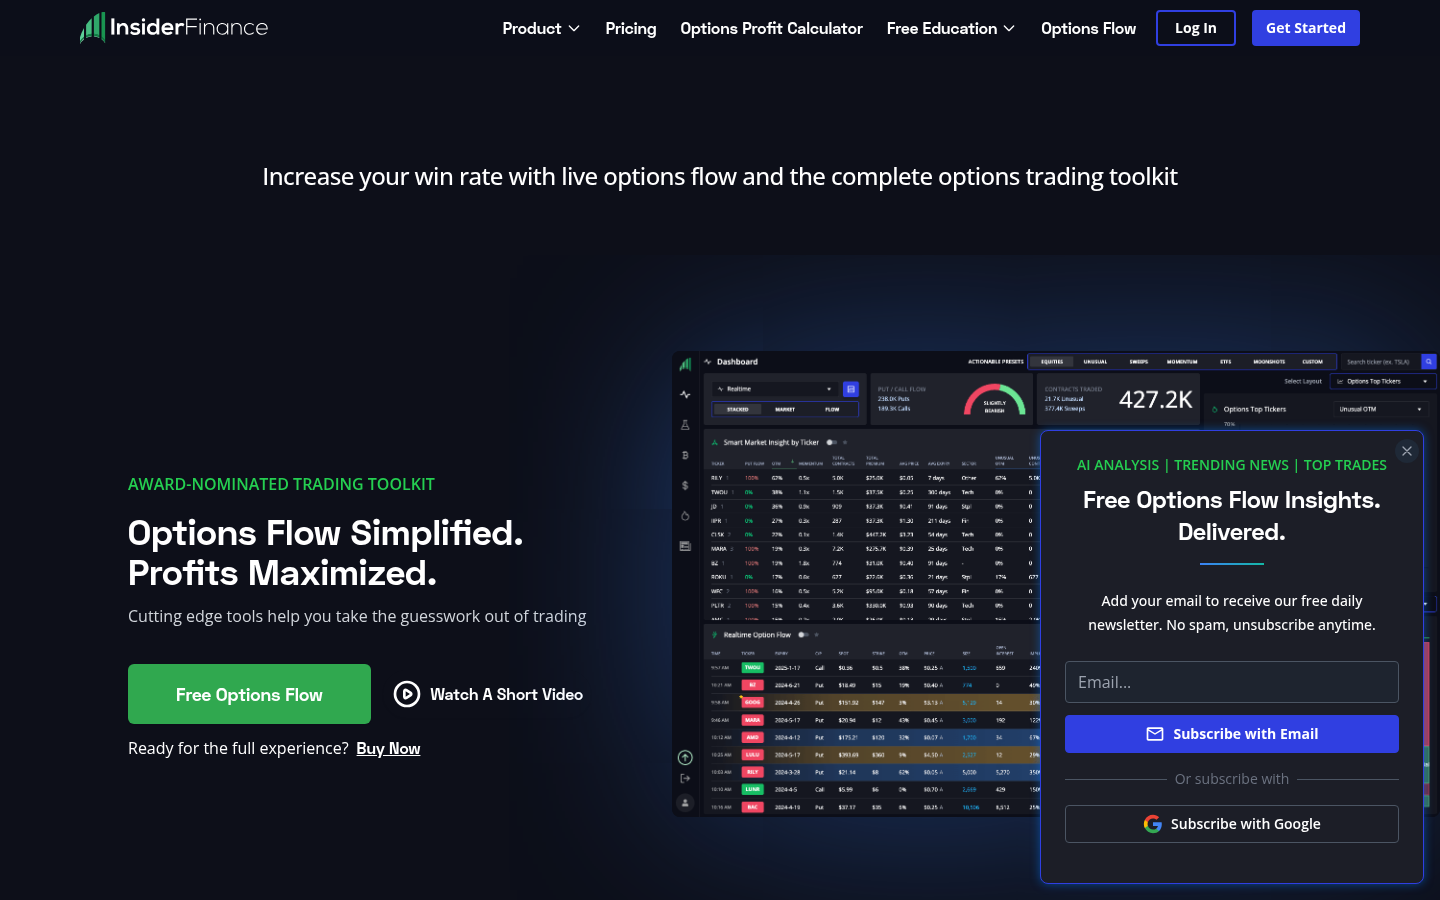1440x900 pixels.
Task: Toggle the Realtime Option Flow switch
Action: point(803,635)
